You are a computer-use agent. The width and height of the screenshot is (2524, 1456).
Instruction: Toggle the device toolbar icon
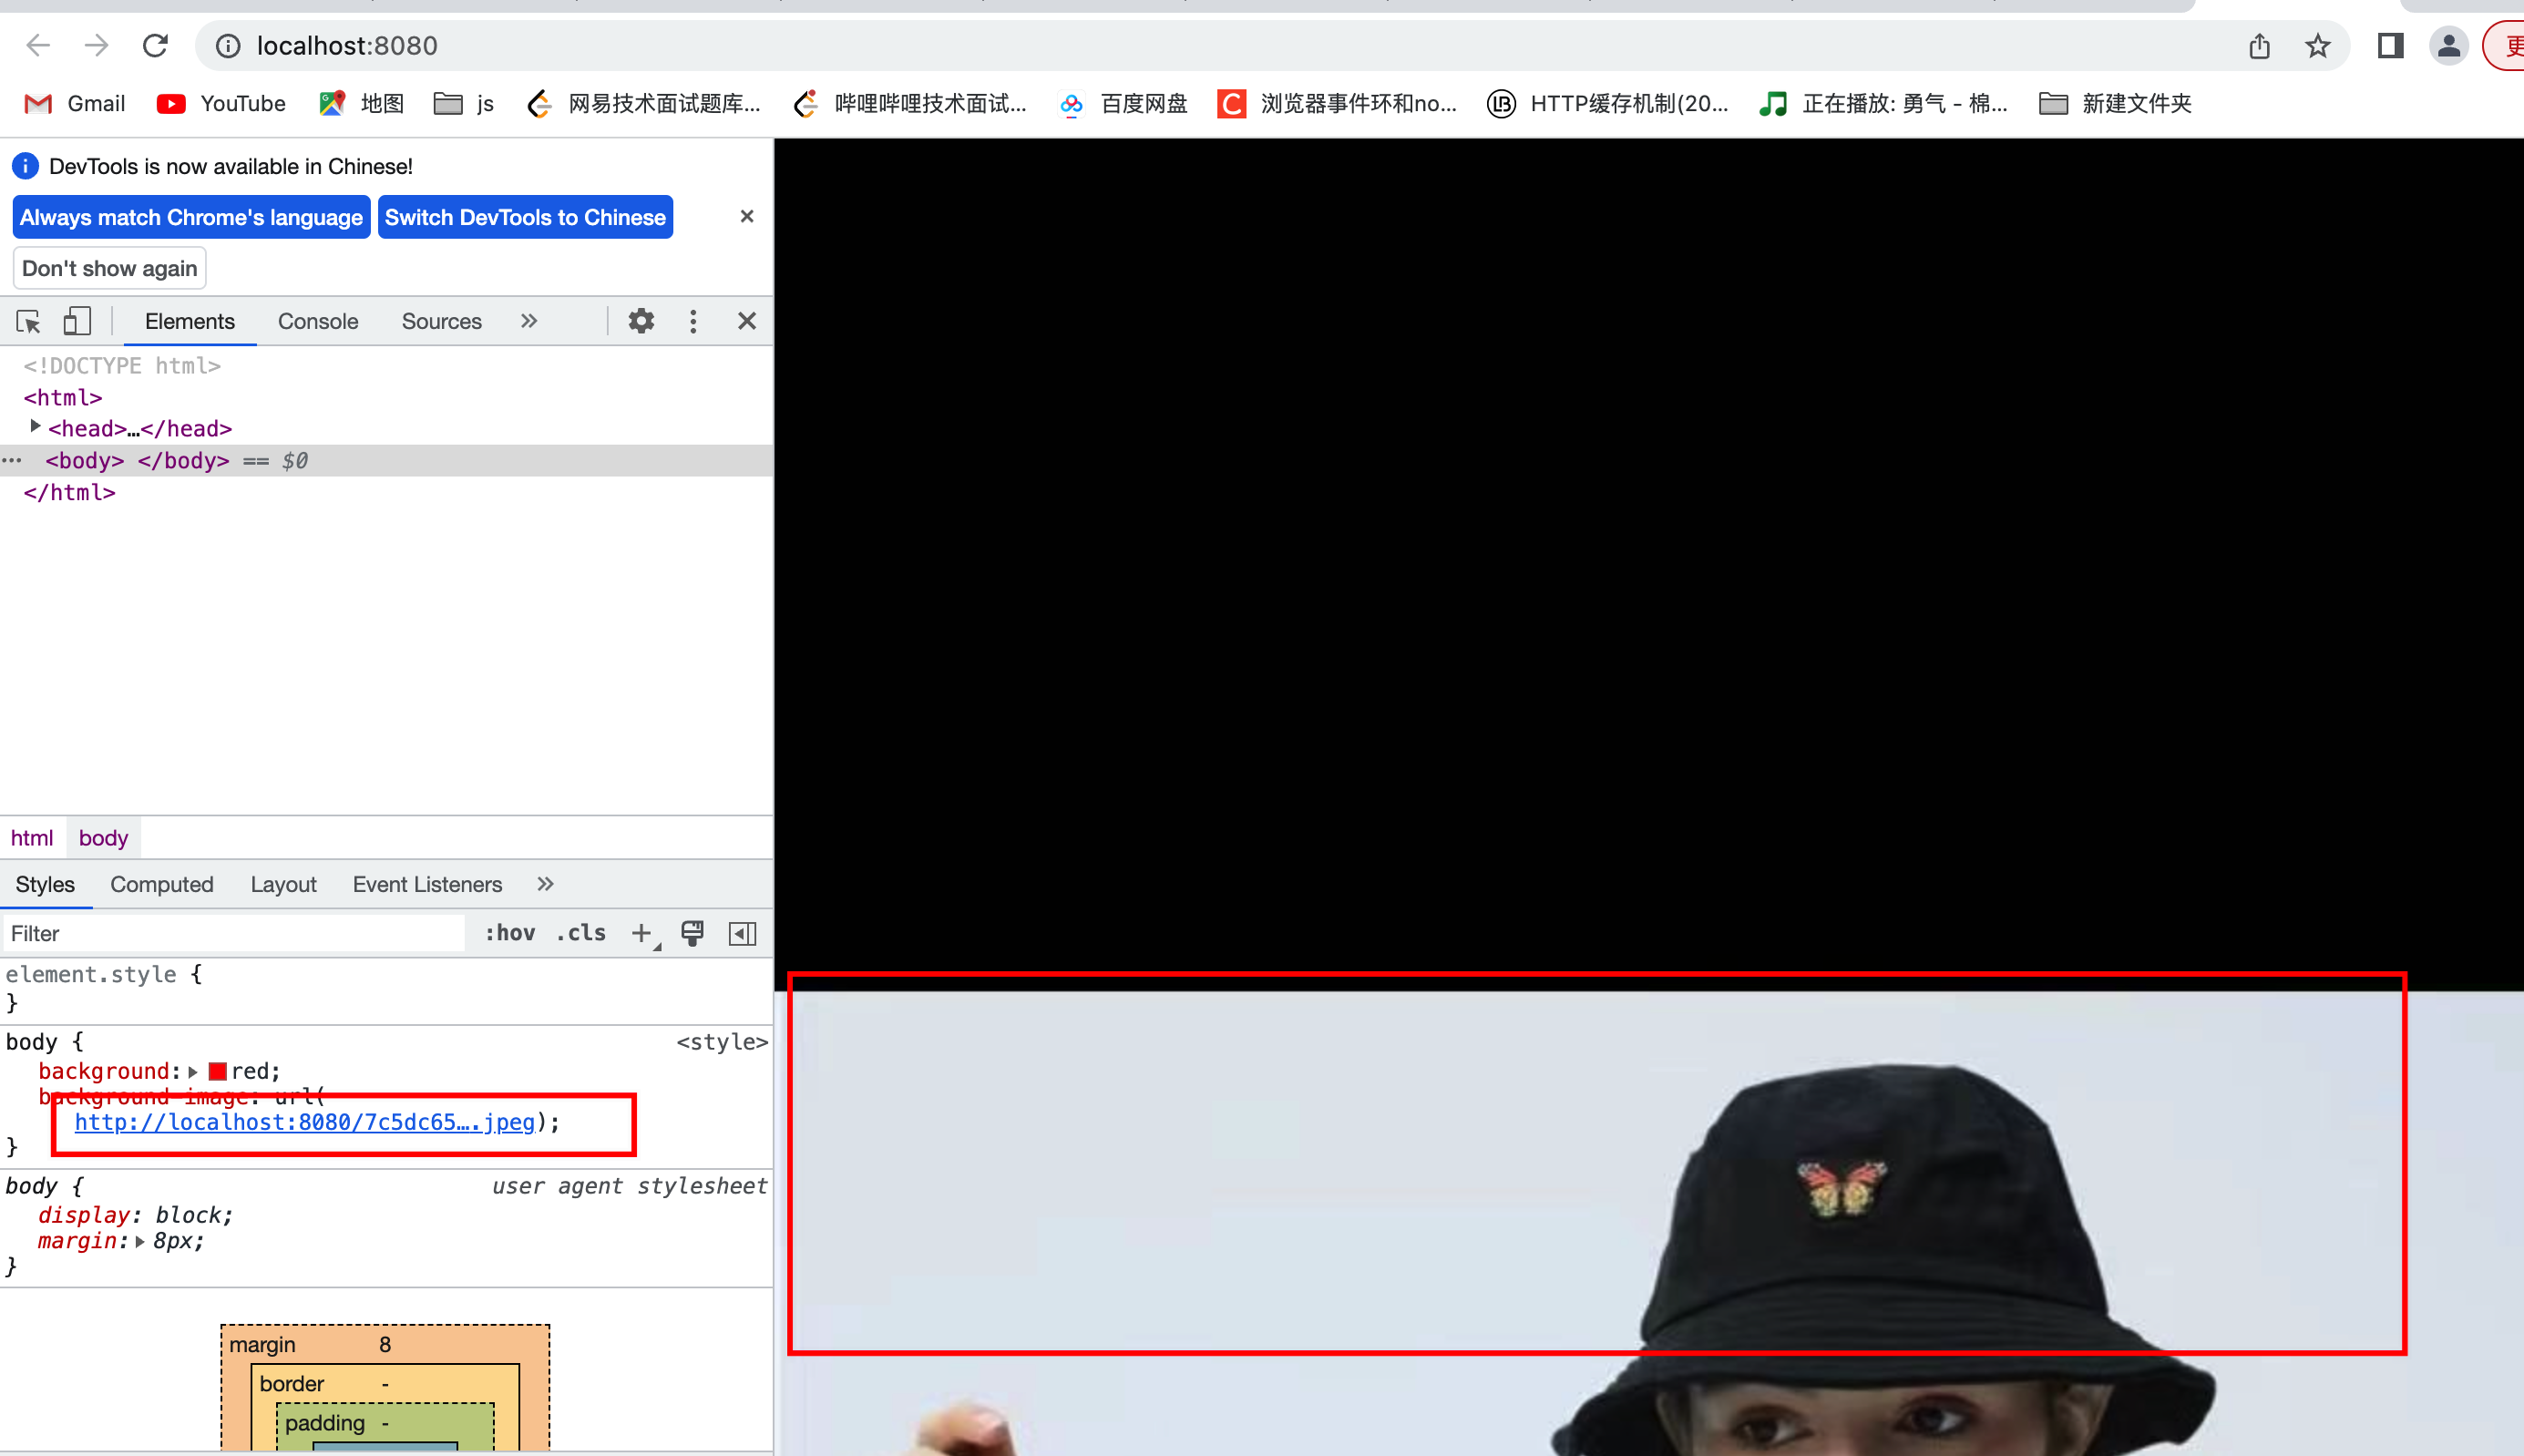77,321
